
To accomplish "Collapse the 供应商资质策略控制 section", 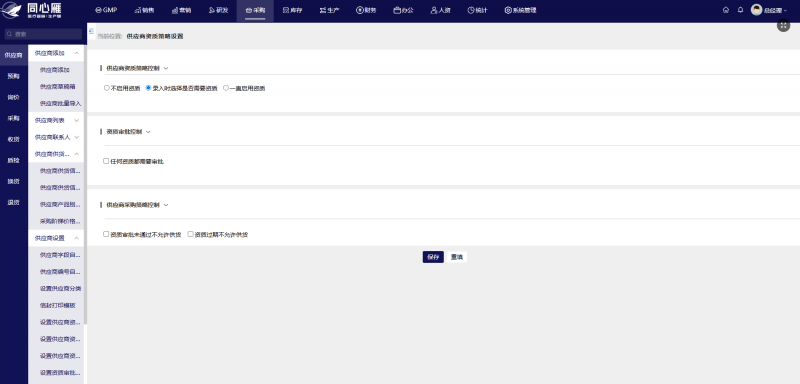I will pyautogui.click(x=165, y=68).
